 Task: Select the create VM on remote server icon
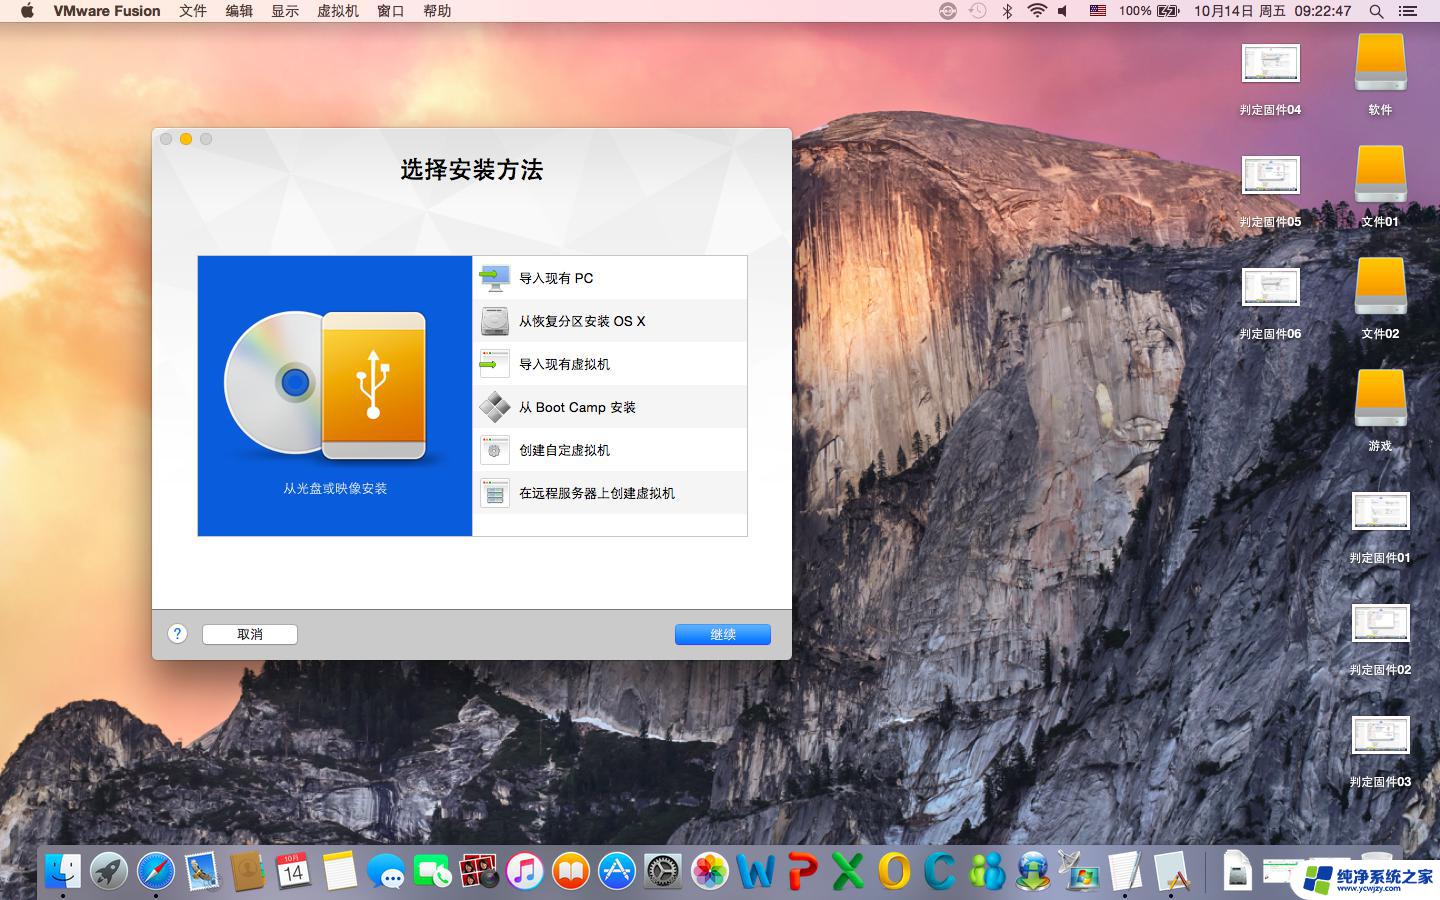pyautogui.click(x=495, y=493)
